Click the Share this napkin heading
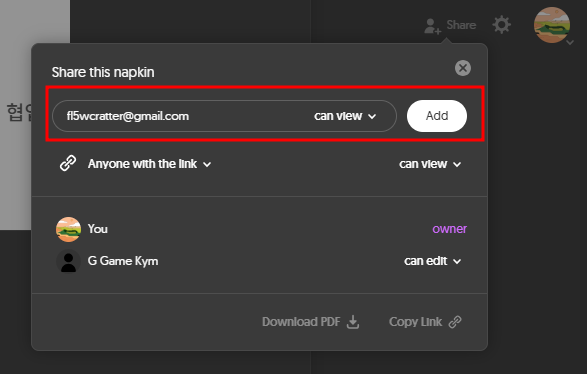587x374 pixels. click(x=103, y=72)
